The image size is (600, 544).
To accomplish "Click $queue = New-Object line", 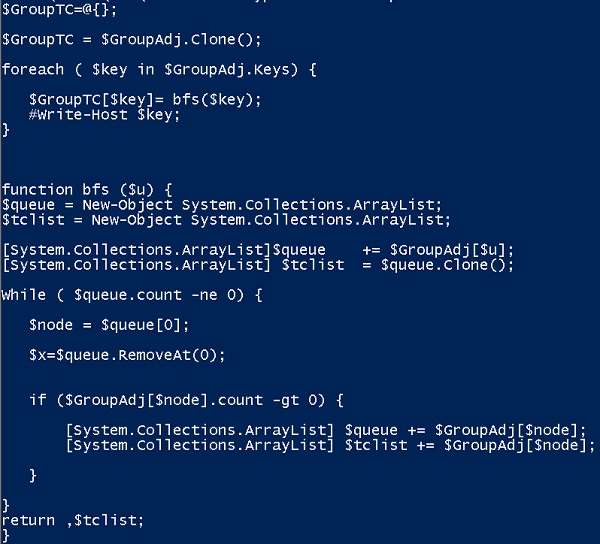I will (x=222, y=205).
